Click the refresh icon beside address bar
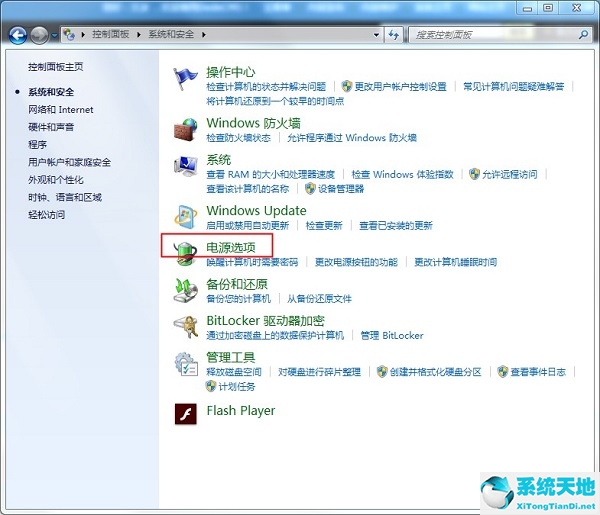The image size is (600, 515). pyautogui.click(x=394, y=35)
